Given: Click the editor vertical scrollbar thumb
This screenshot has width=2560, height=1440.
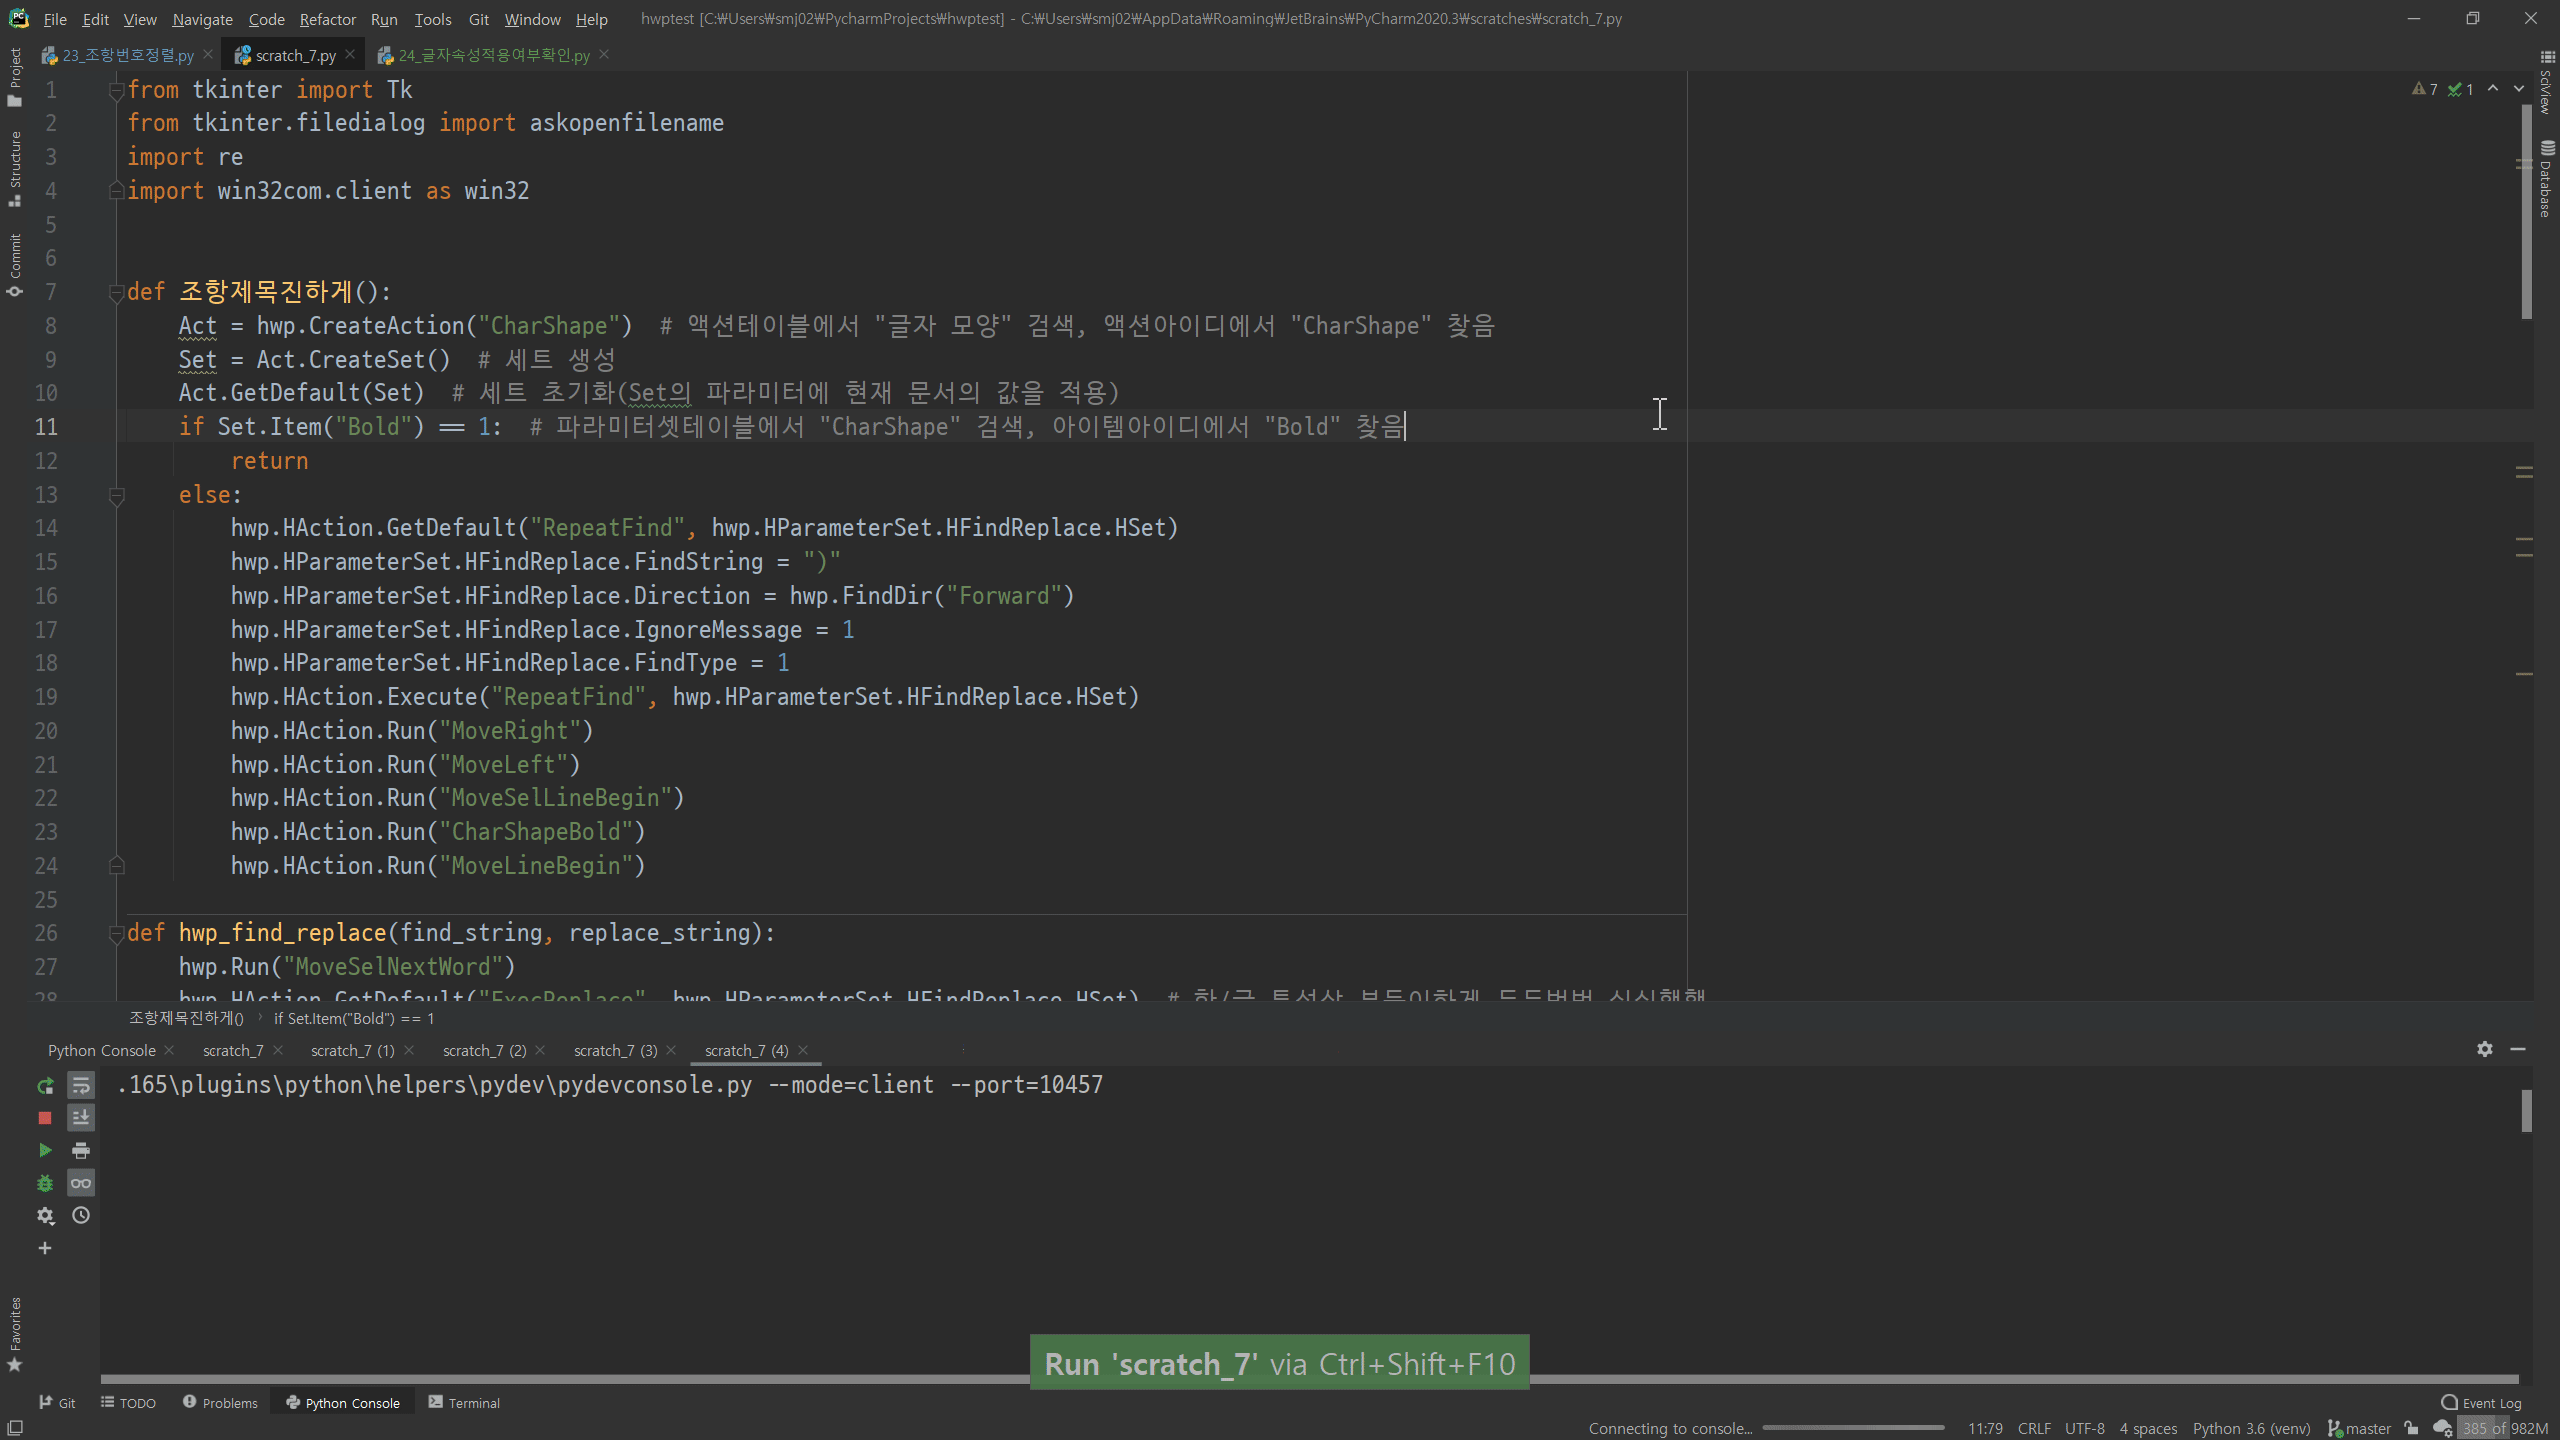Looking at the screenshot, I should pyautogui.click(x=2527, y=210).
